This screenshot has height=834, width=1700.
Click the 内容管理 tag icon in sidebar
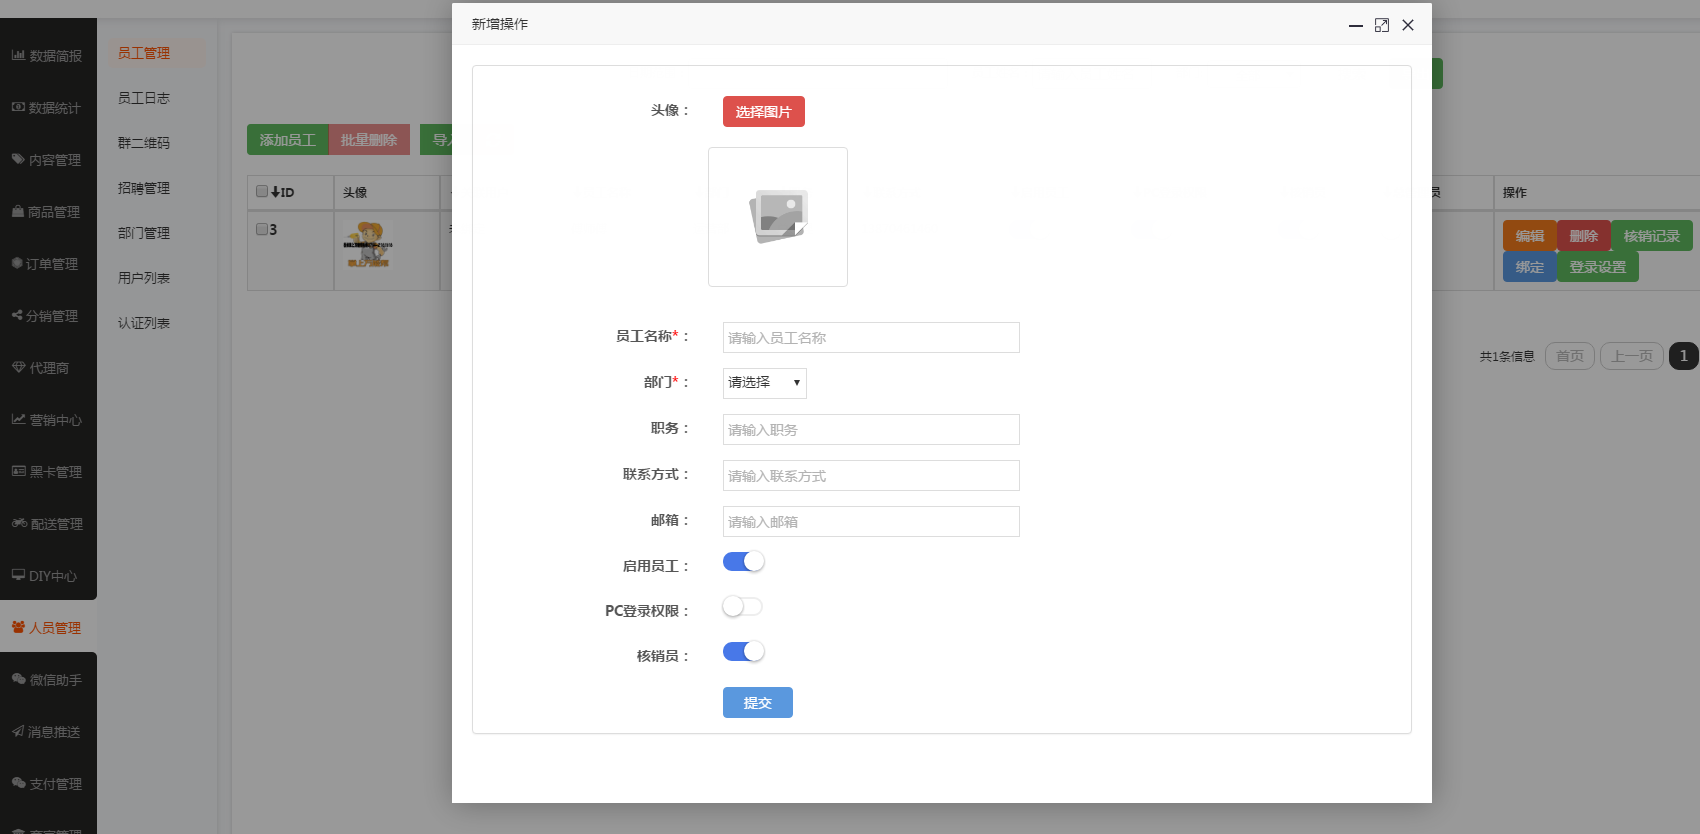pyautogui.click(x=18, y=159)
